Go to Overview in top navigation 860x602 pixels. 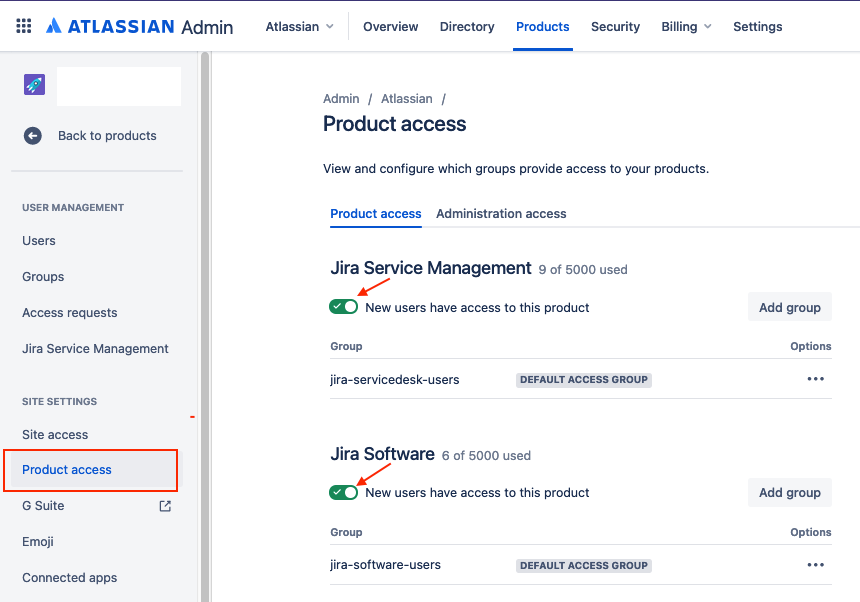pyautogui.click(x=391, y=26)
